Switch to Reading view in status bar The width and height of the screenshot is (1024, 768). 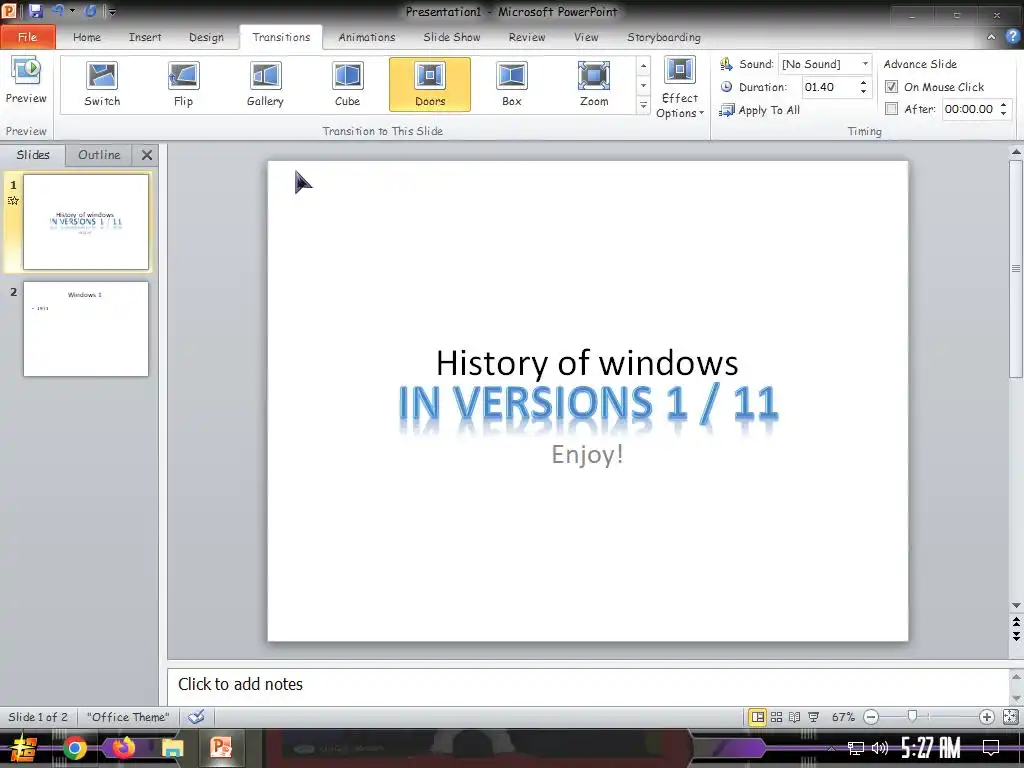[795, 717]
